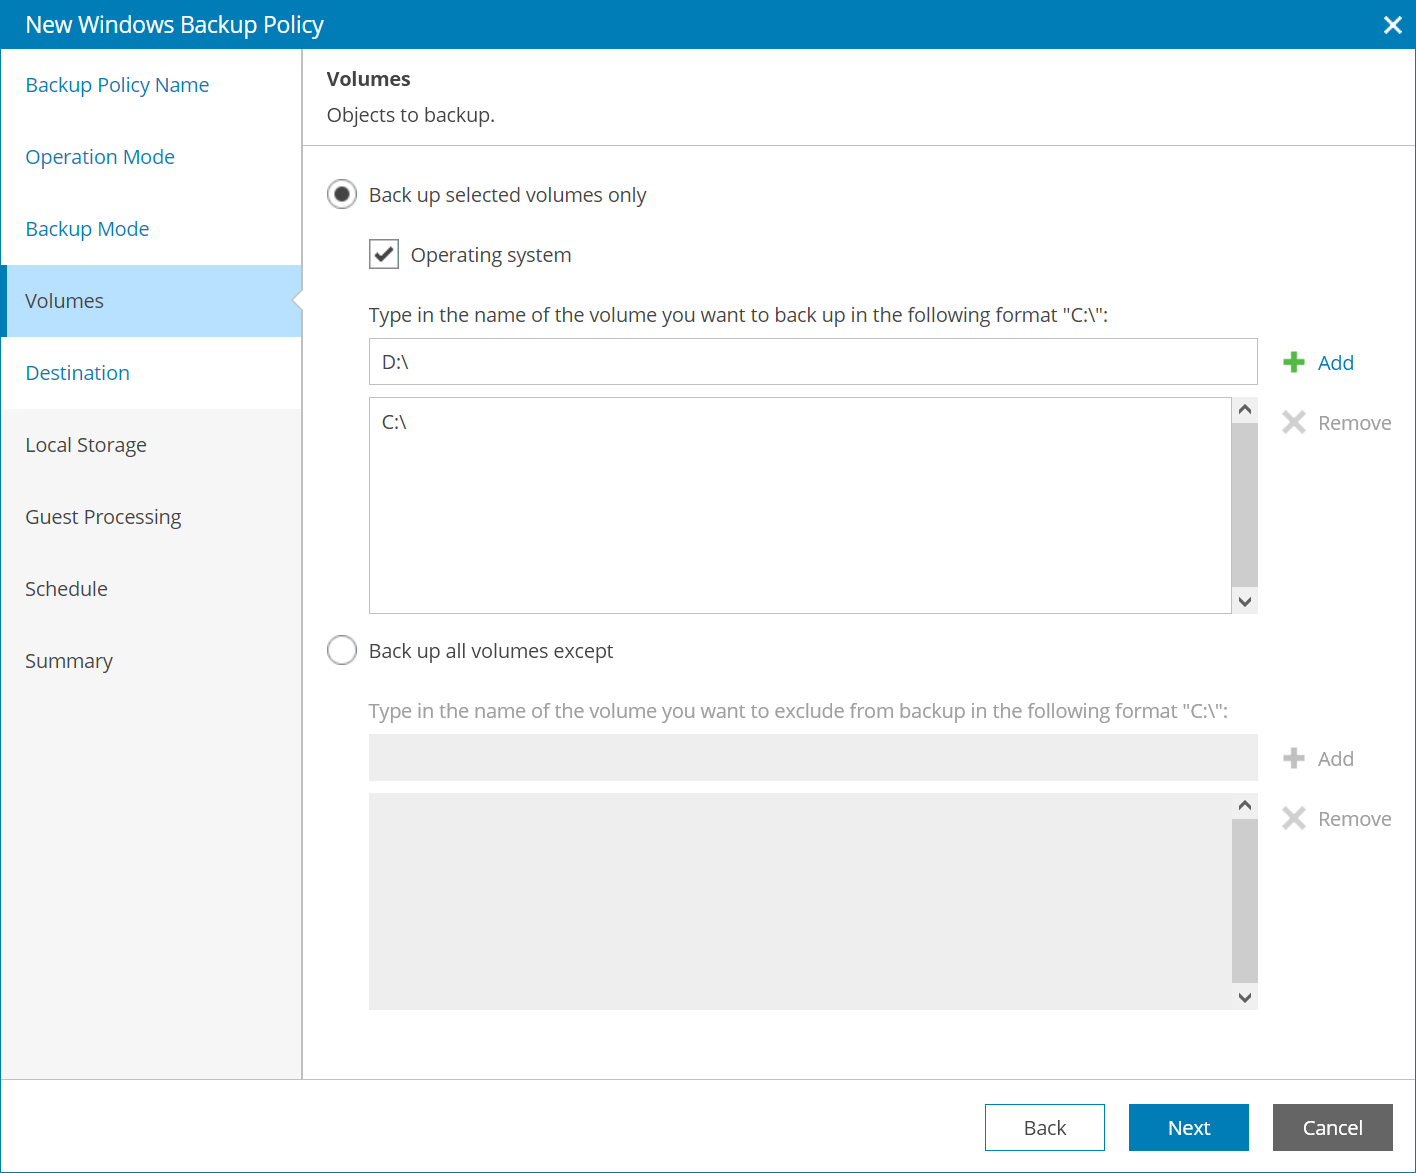Go to the Guest Processing step
This screenshot has height=1173, width=1416.
103,517
